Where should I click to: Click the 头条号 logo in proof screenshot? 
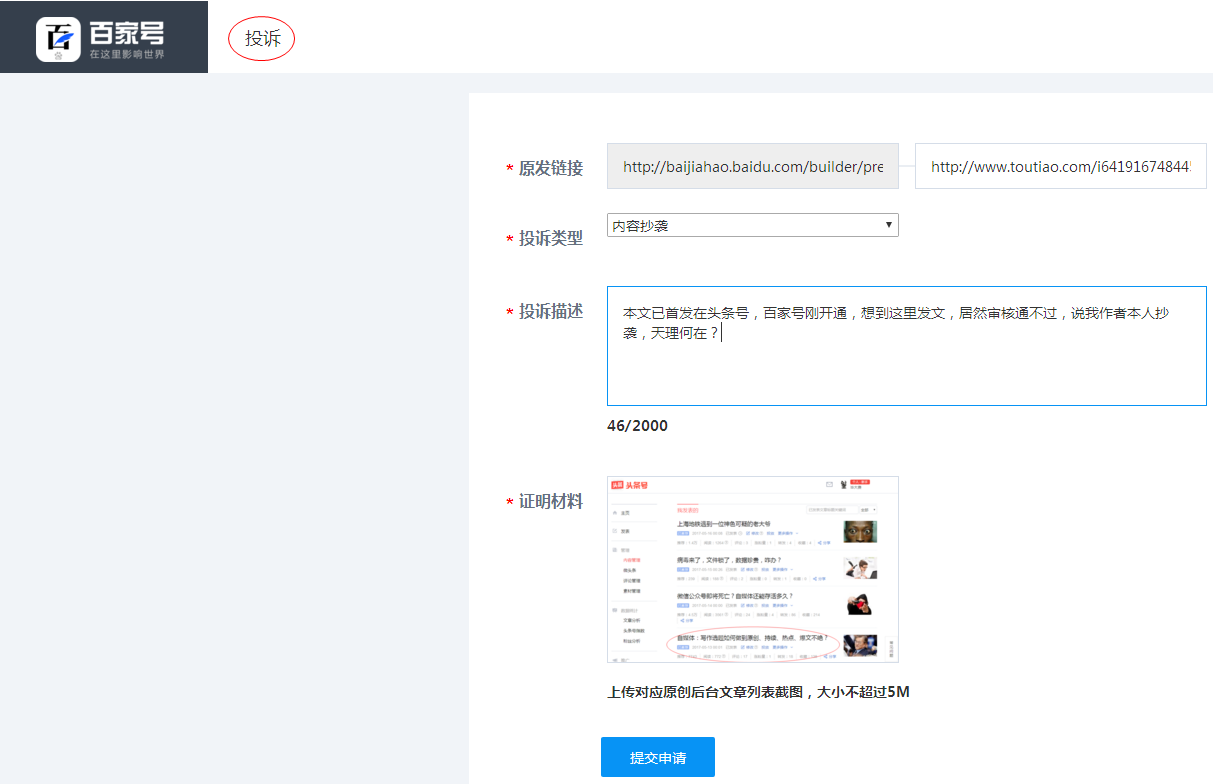(x=630, y=486)
